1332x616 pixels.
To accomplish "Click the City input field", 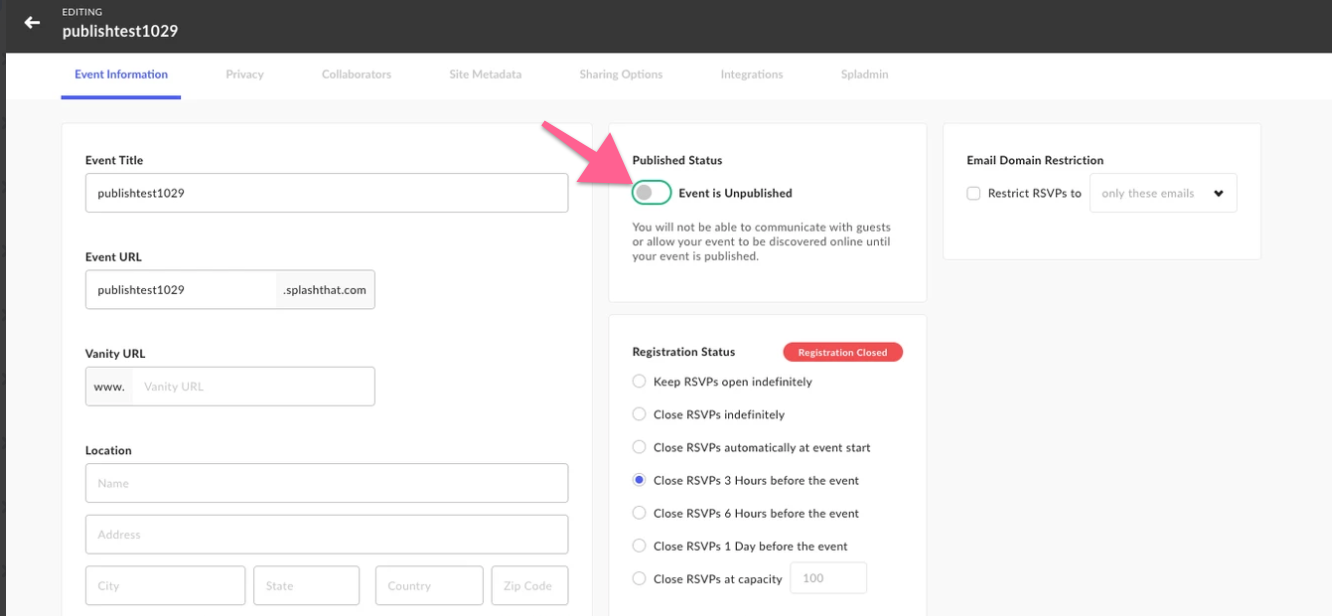I will point(165,586).
